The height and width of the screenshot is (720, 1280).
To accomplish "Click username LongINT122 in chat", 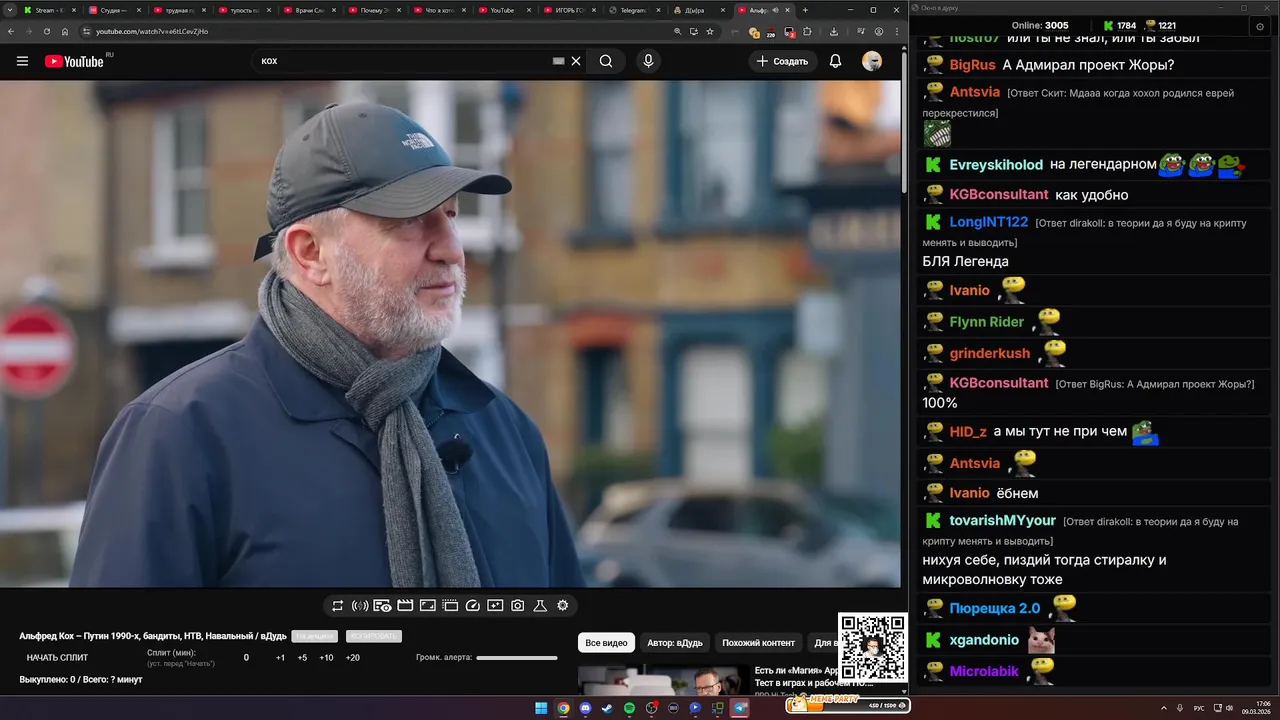I will [988, 222].
